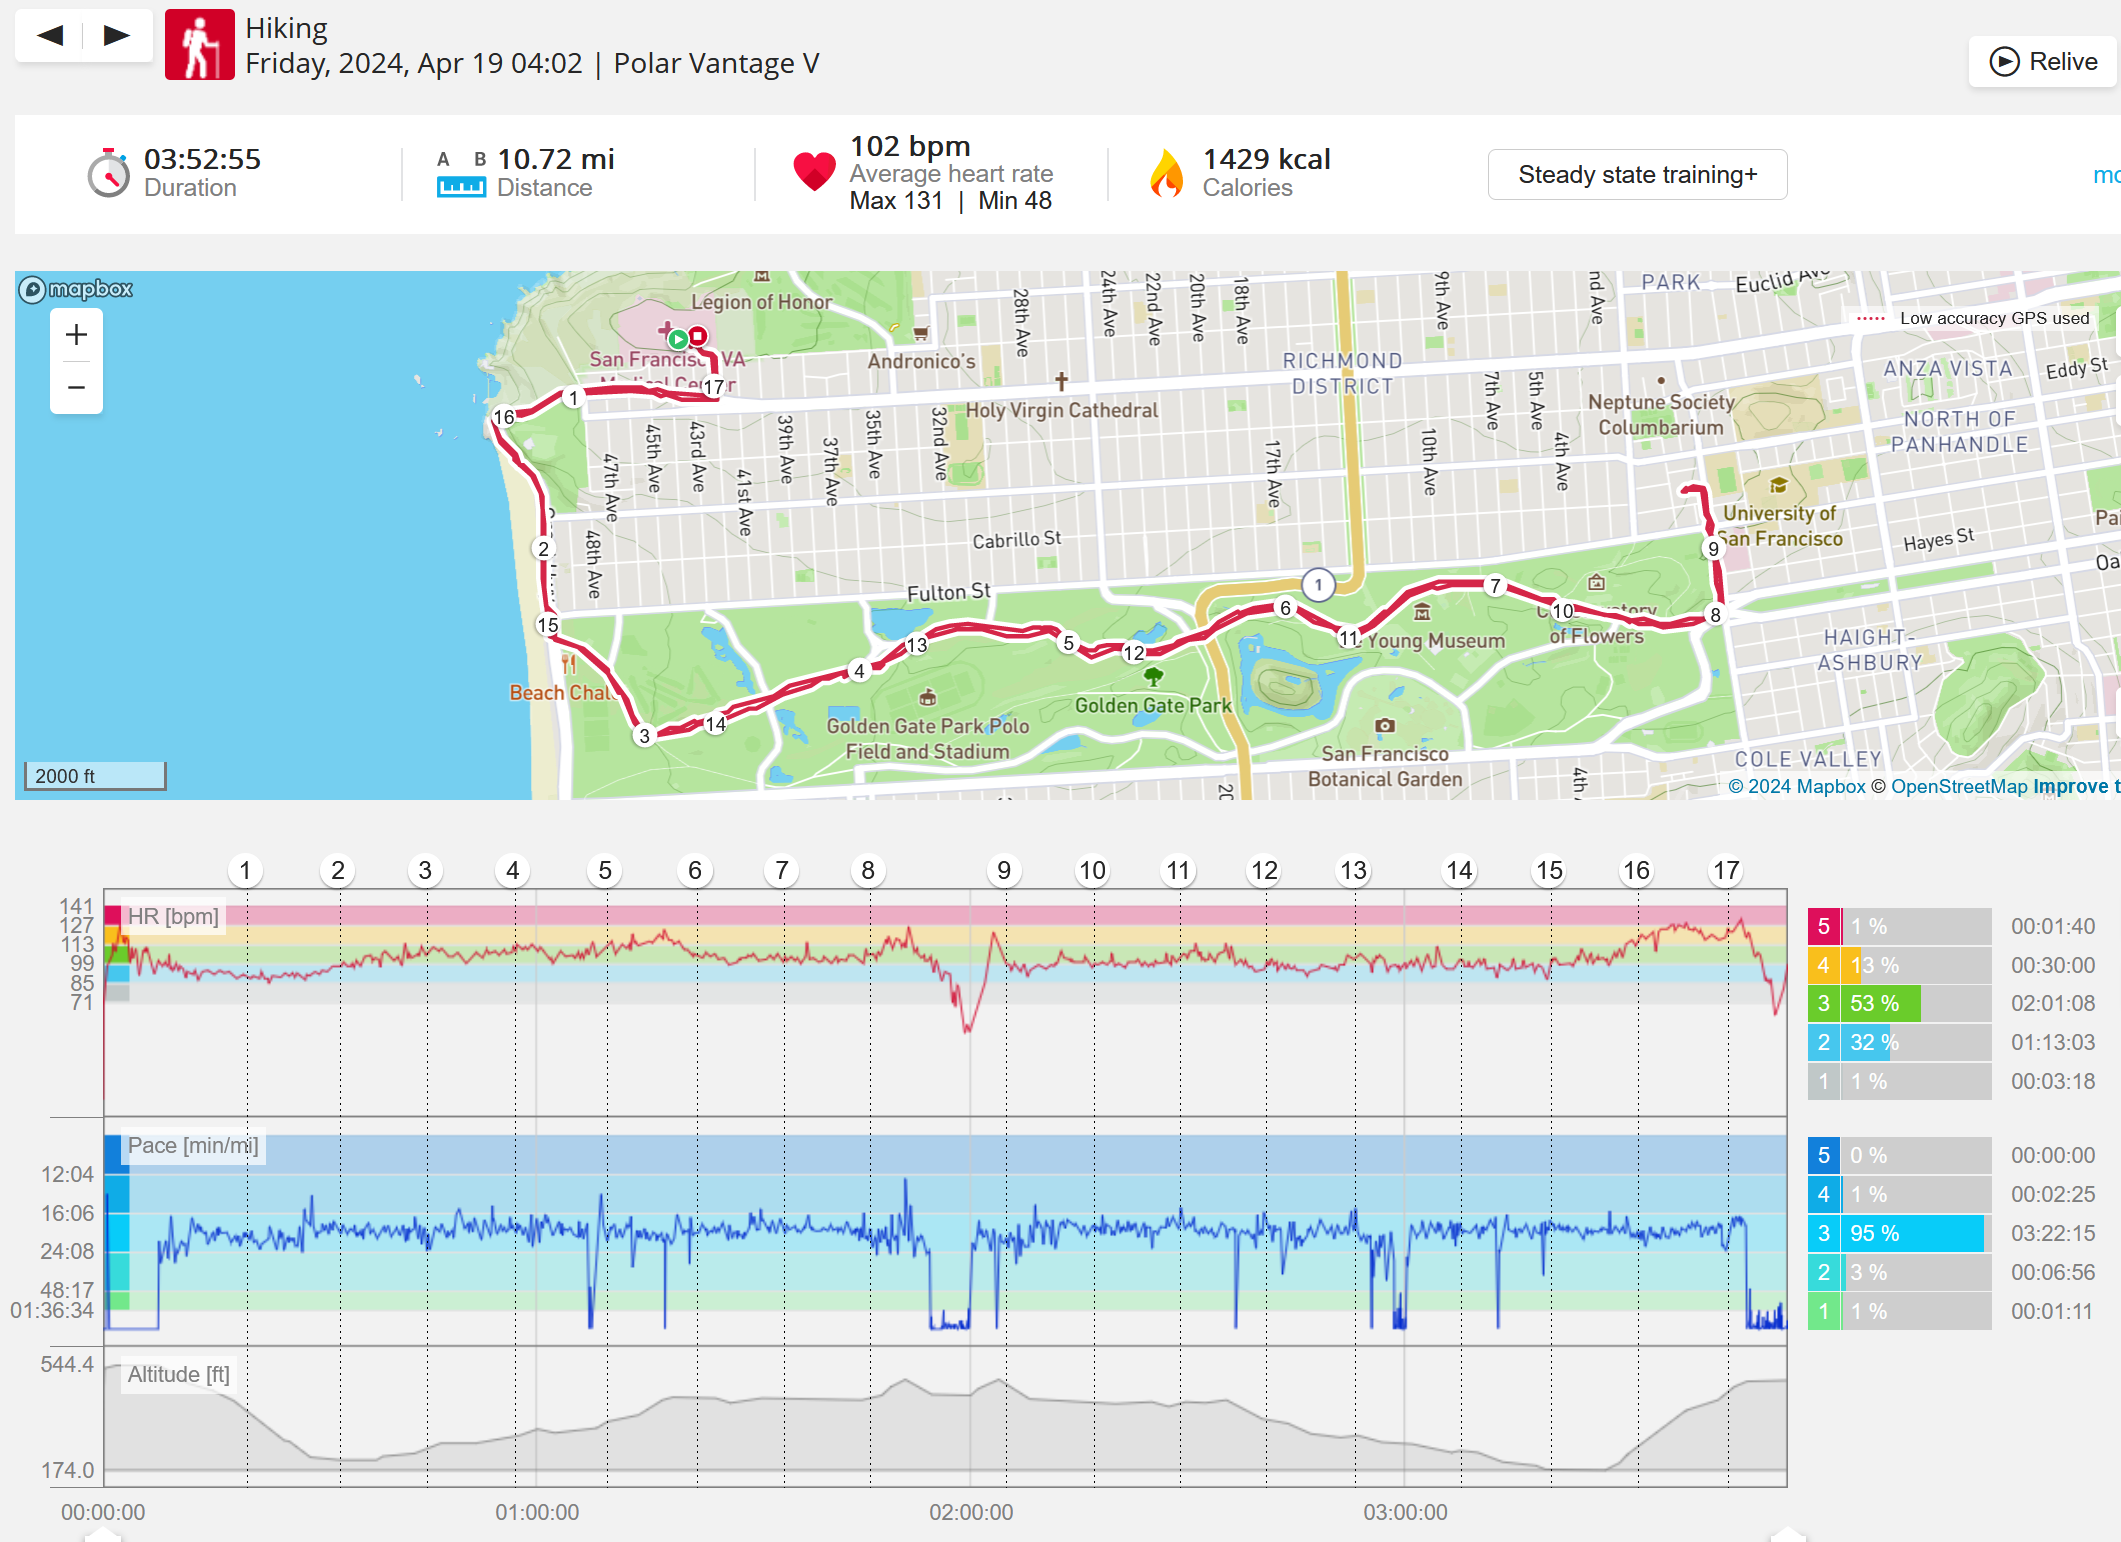This screenshot has height=1542, width=2121.
Task: Select lap marker 9 above the chart
Action: tap(1004, 870)
